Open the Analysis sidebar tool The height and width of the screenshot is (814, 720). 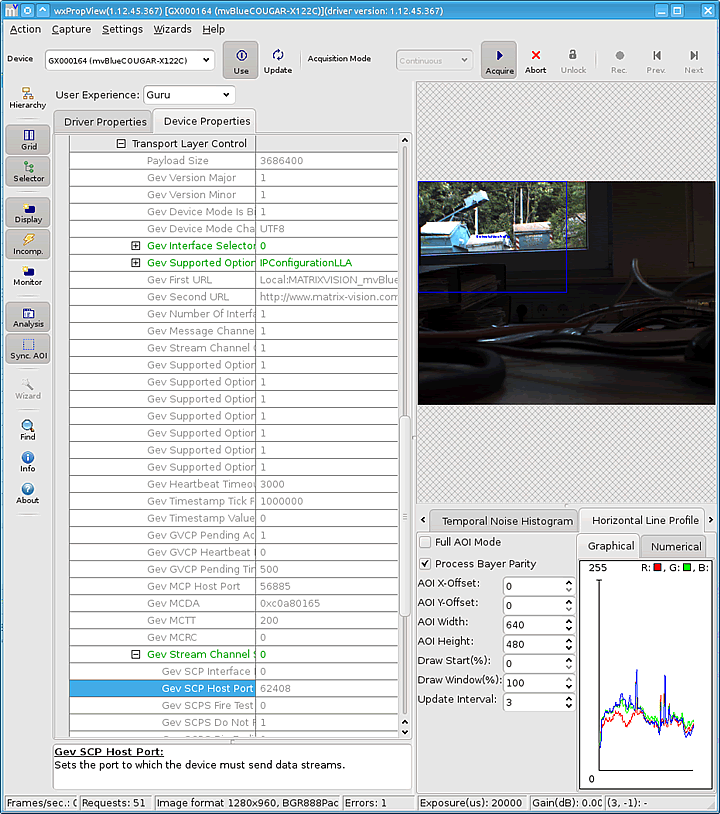(x=29, y=316)
